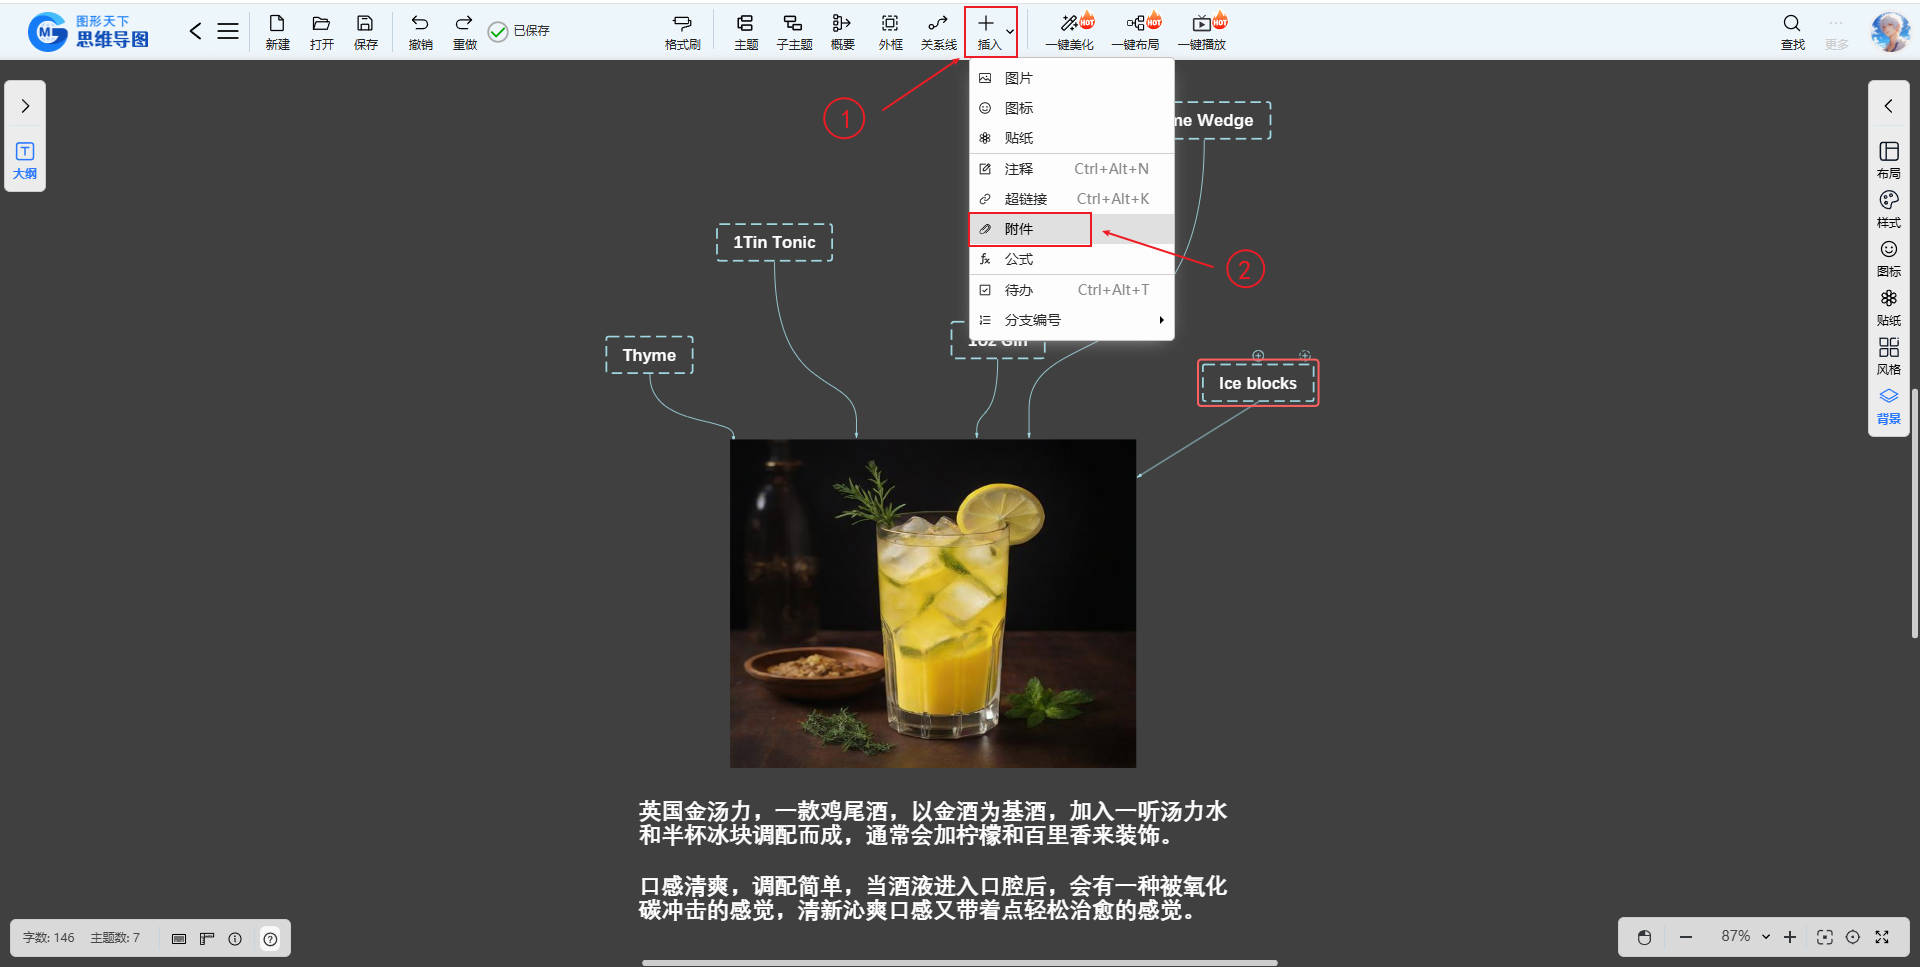
Task: Select the relationship line (关系线) tool
Action: (x=938, y=31)
